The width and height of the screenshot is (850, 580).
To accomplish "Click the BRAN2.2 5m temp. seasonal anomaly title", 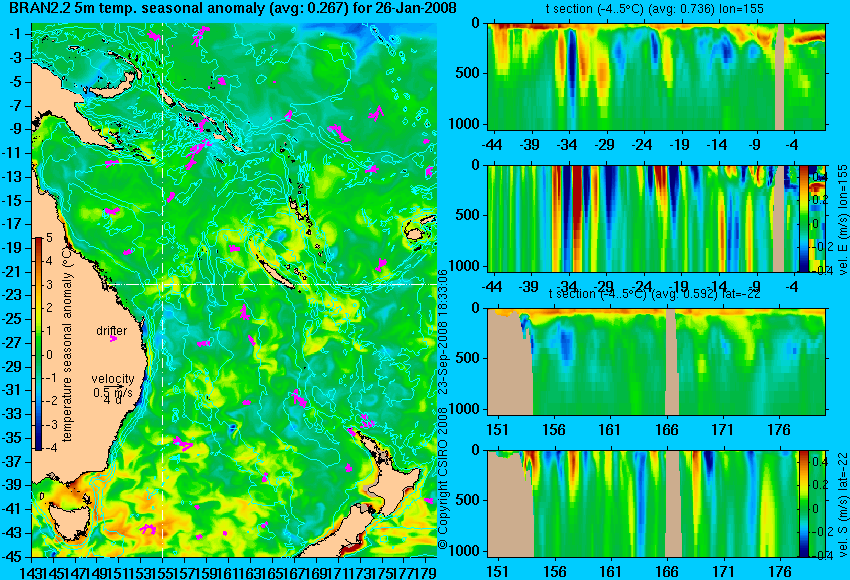I will (x=233, y=8).
